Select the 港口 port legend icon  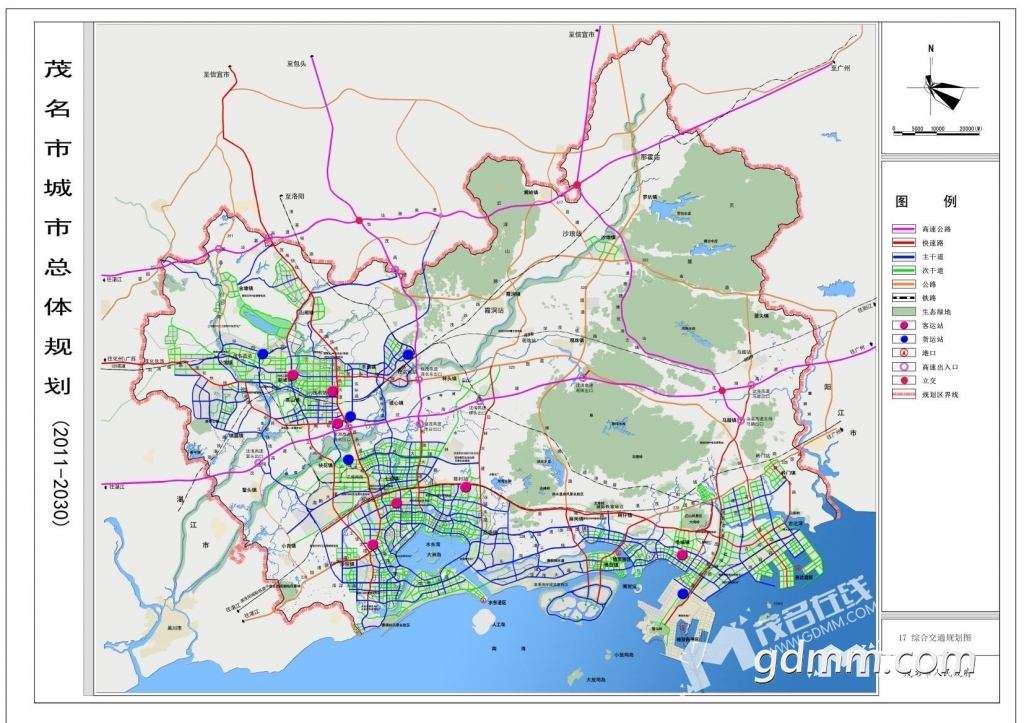click(904, 353)
